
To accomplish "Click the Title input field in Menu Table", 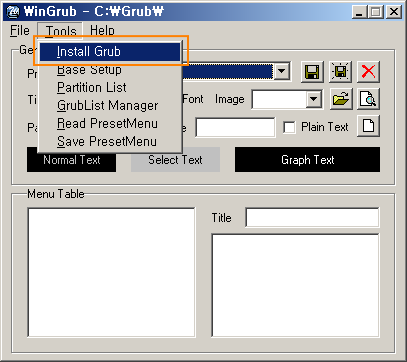I will (312, 218).
